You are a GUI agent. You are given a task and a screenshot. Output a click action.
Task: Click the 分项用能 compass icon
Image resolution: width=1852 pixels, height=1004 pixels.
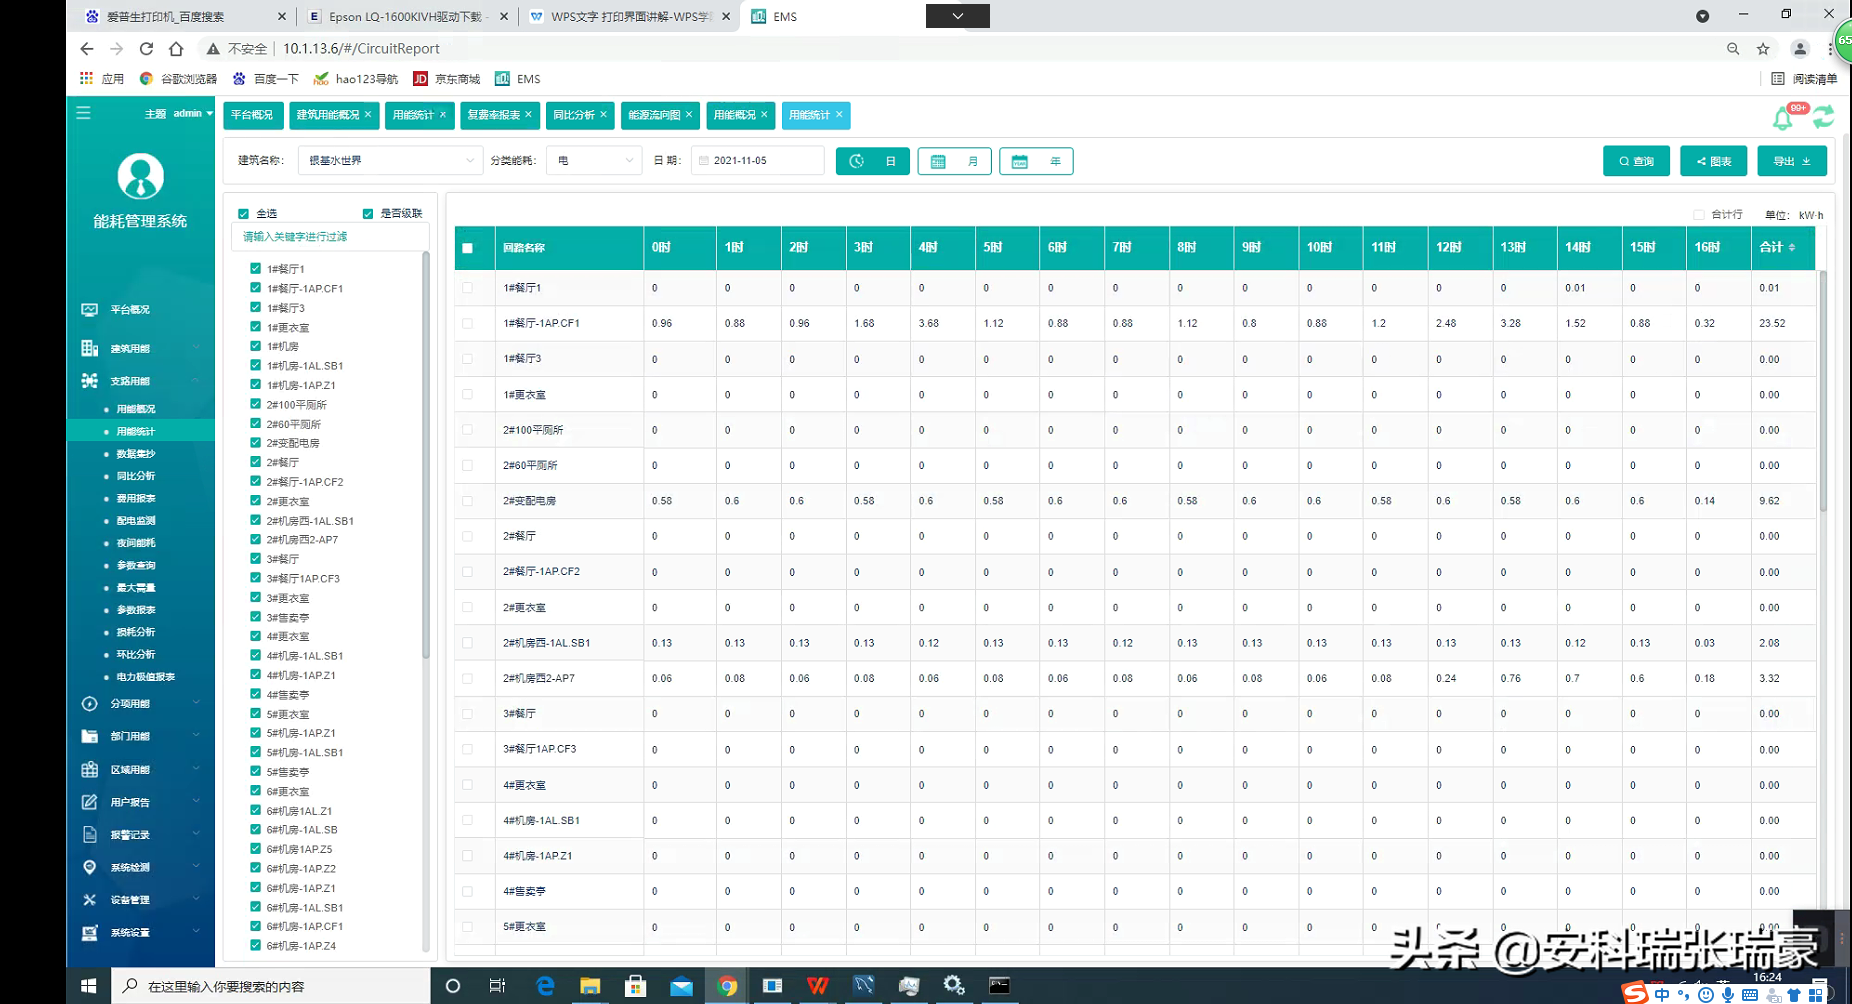(x=90, y=704)
